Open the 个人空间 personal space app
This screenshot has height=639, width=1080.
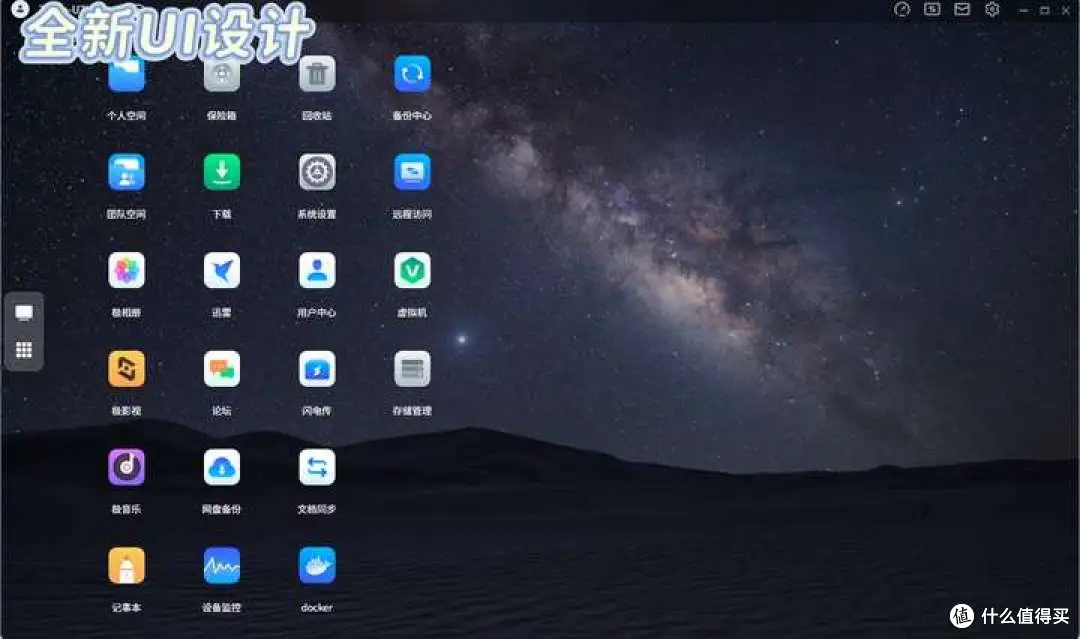click(126, 74)
